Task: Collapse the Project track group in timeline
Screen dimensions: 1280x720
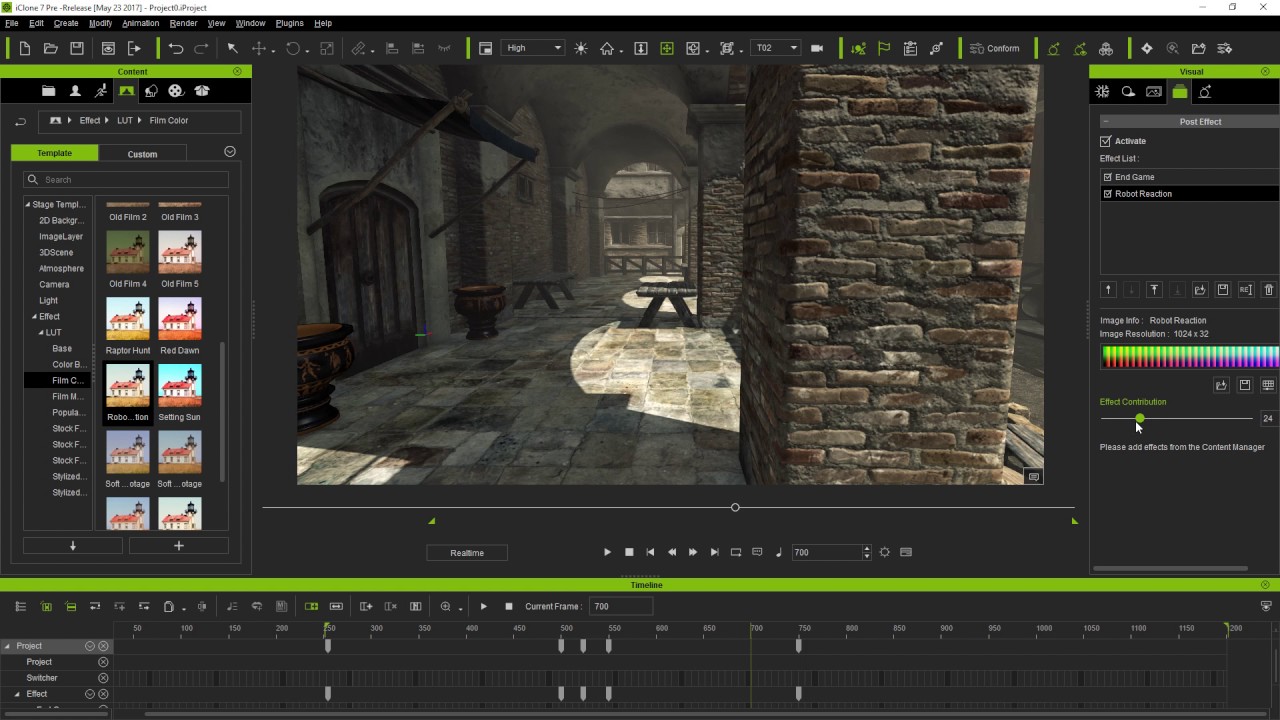Action: (x=7, y=646)
